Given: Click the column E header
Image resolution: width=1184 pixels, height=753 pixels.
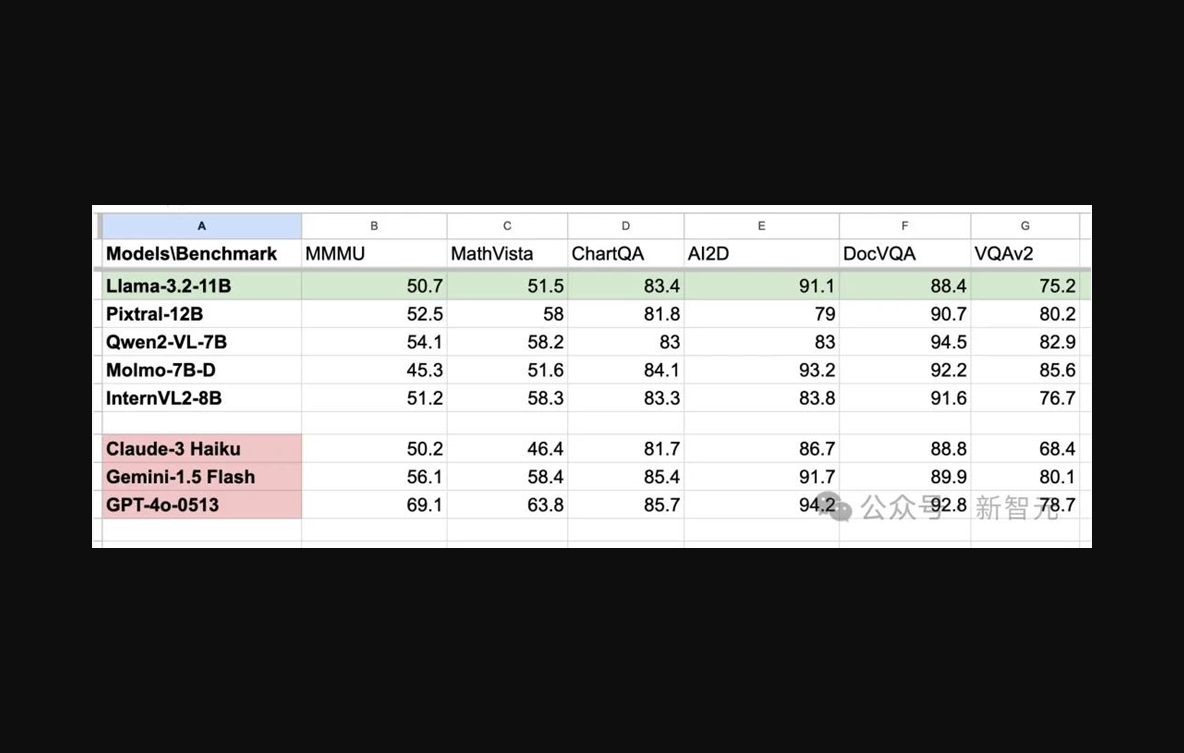Looking at the screenshot, I should (x=761, y=226).
